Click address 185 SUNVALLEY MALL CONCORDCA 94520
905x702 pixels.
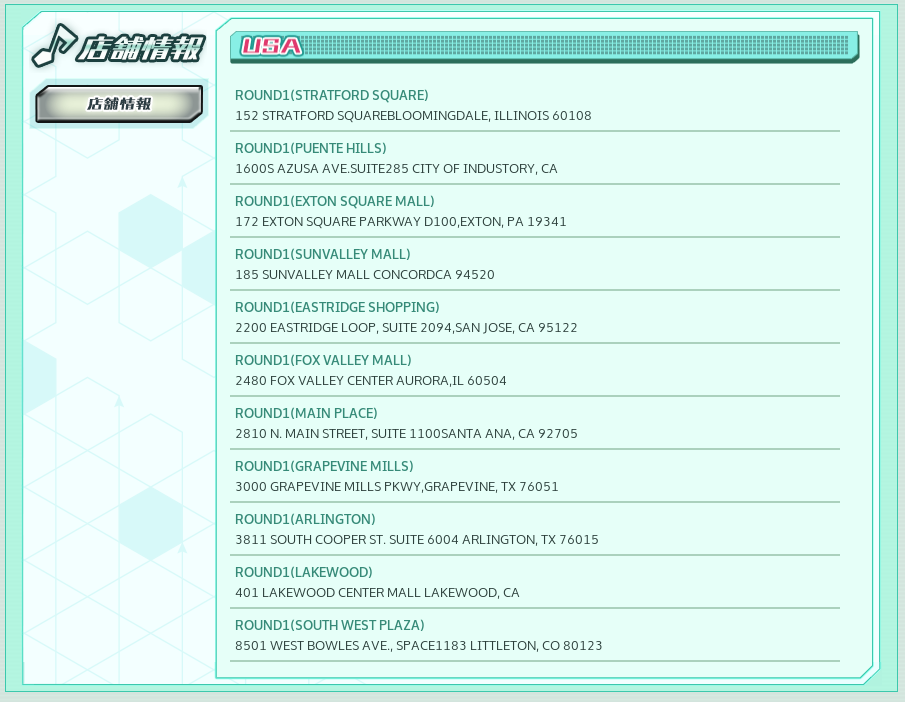click(x=365, y=275)
